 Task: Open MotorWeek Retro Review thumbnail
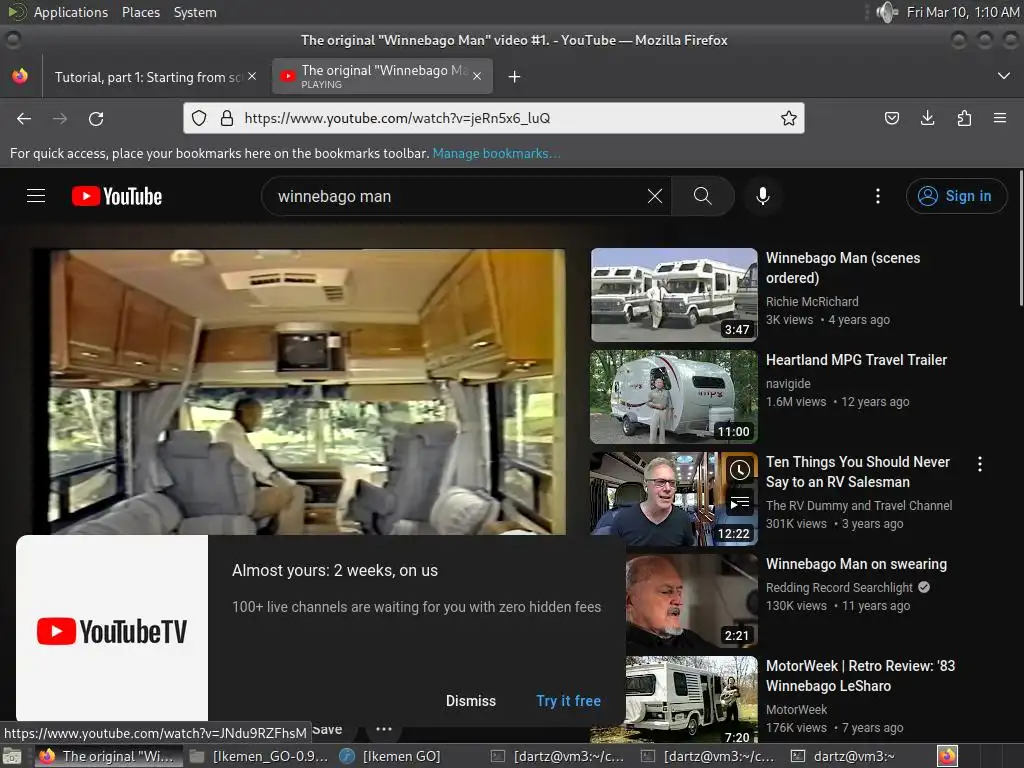click(x=692, y=699)
